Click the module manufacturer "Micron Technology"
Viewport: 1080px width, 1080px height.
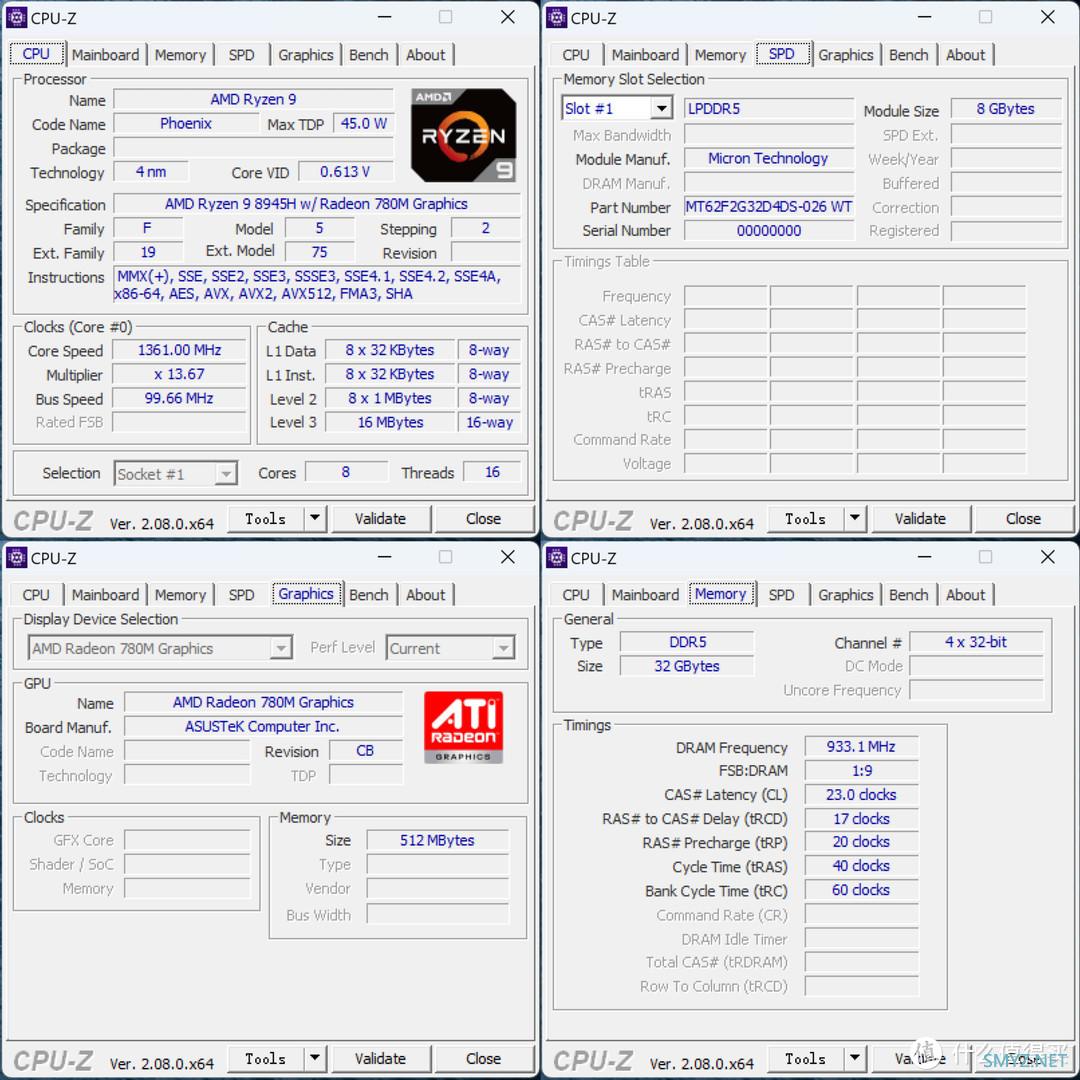(769, 158)
